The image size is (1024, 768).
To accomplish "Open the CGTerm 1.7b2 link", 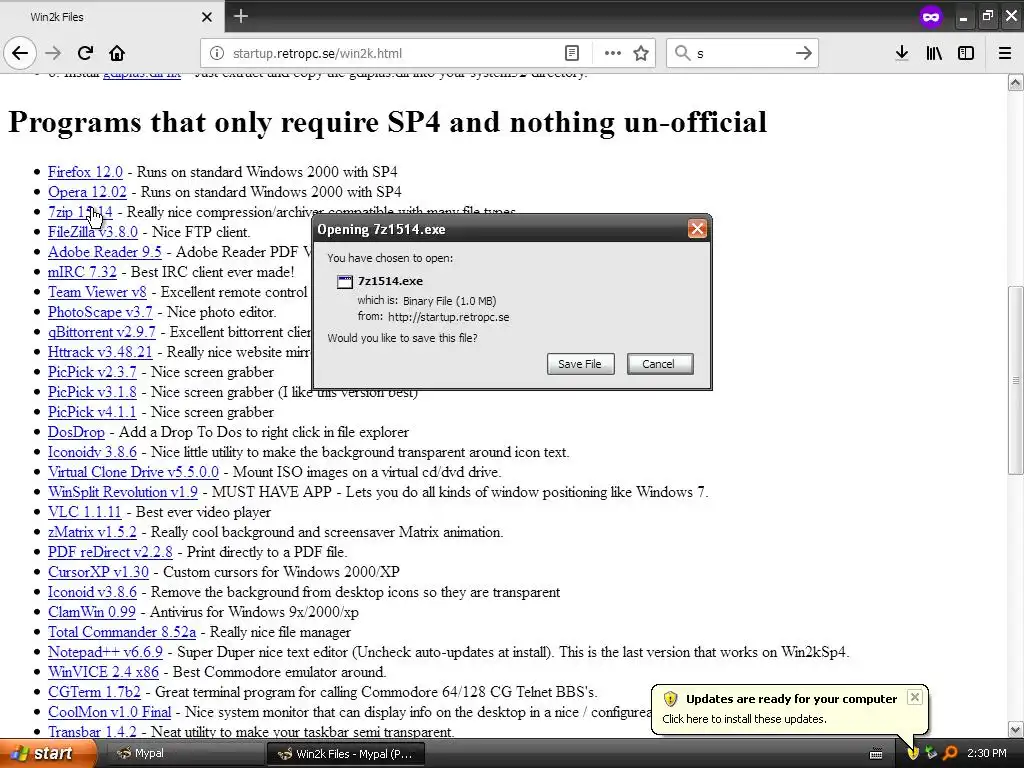I will [94, 692].
